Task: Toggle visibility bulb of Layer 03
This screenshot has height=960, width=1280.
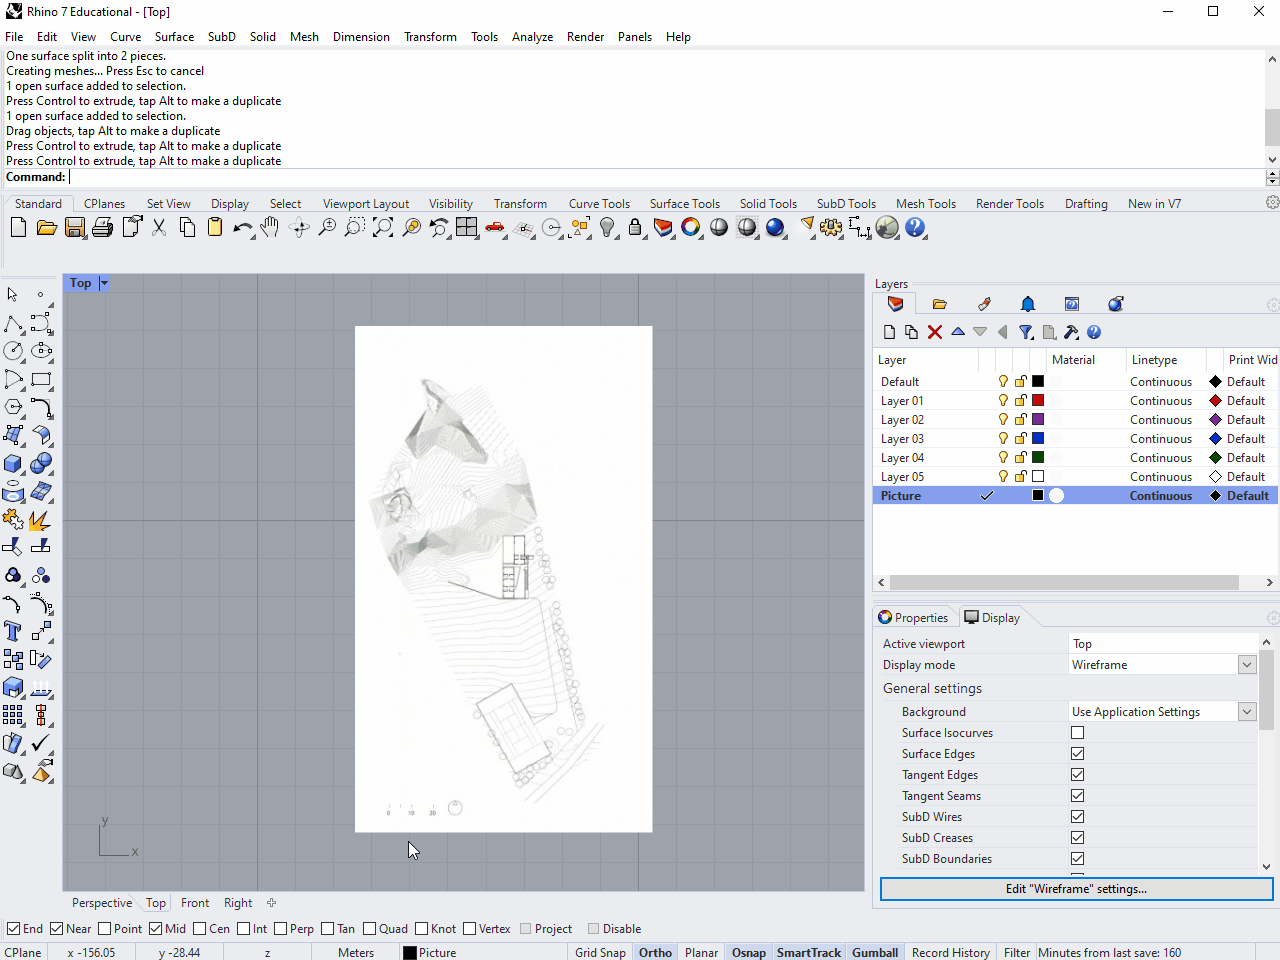Action: tap(1003, 439)
